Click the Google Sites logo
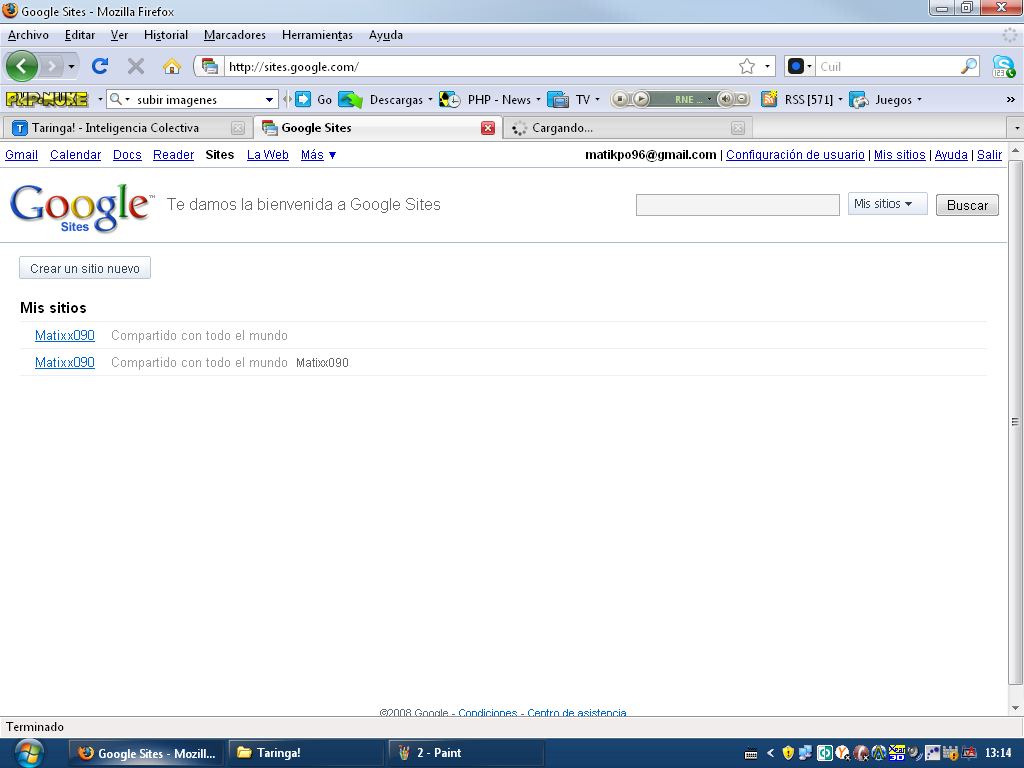The width and height of the screenshot is (1024, 768). point(82,207)
